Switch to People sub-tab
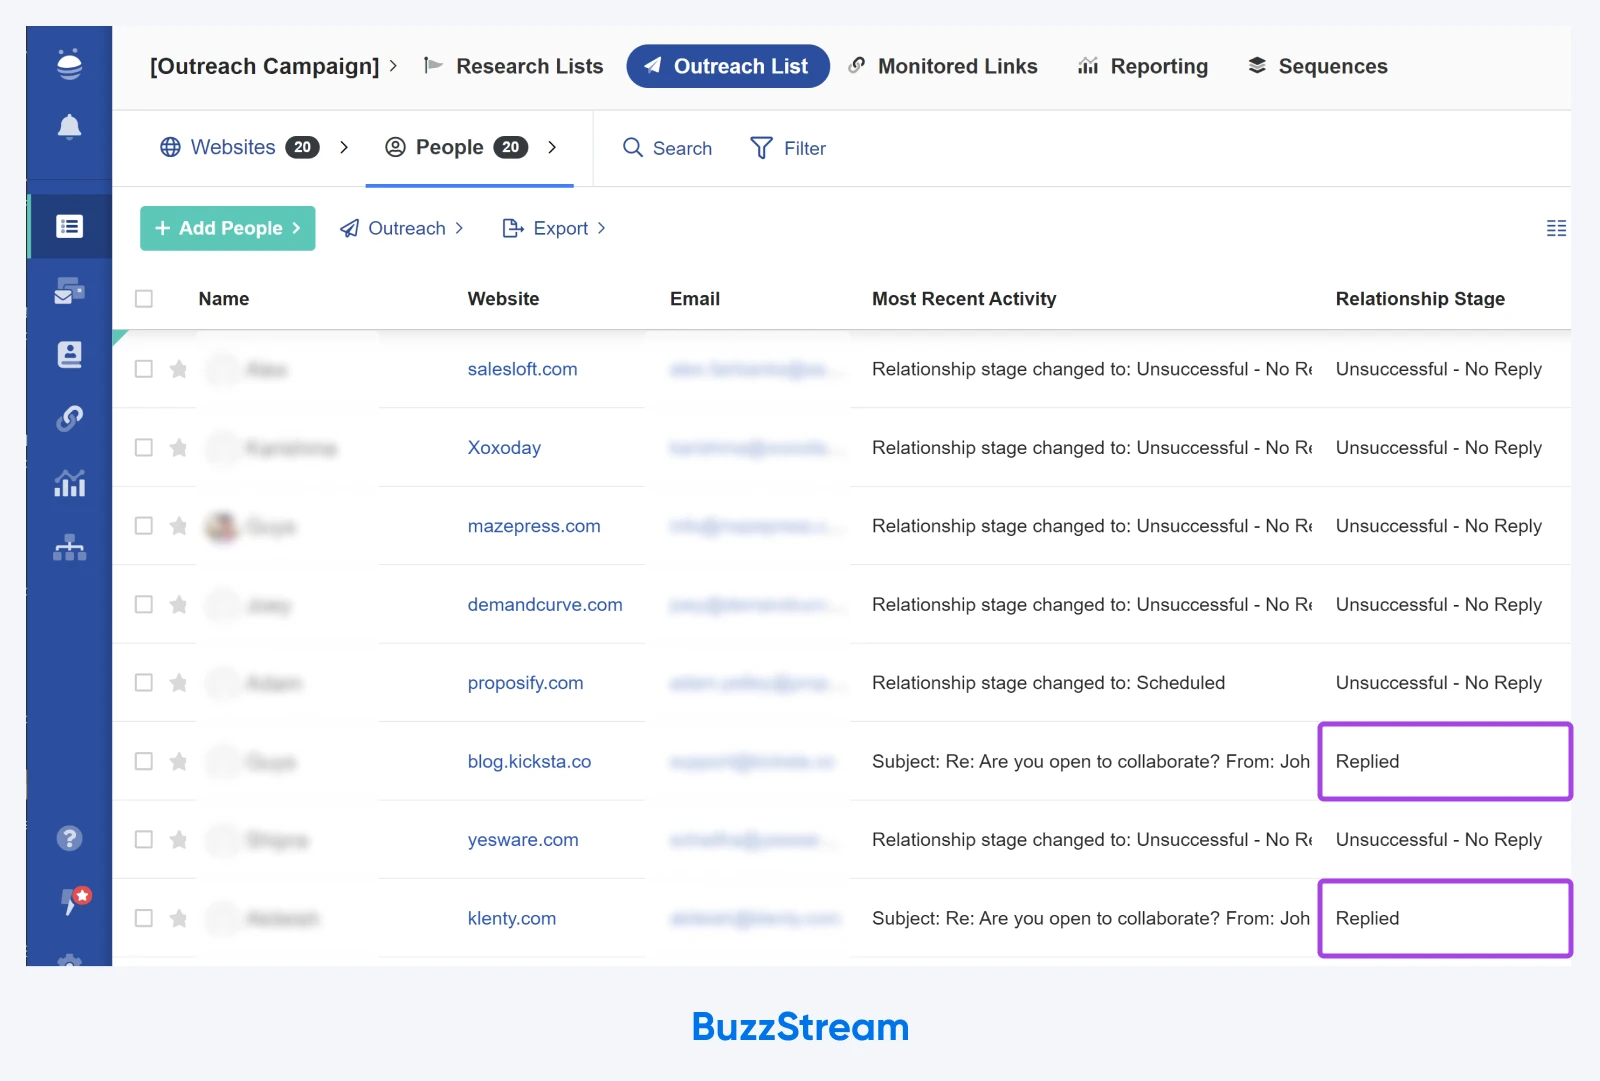This screenshot has height=1081, width=1600. point(456,147)
